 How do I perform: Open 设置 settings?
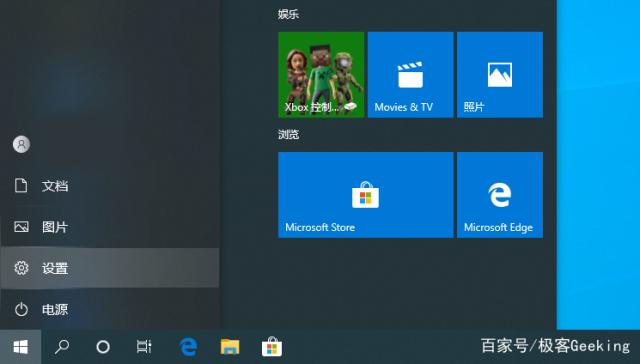[x=109, y=268]
